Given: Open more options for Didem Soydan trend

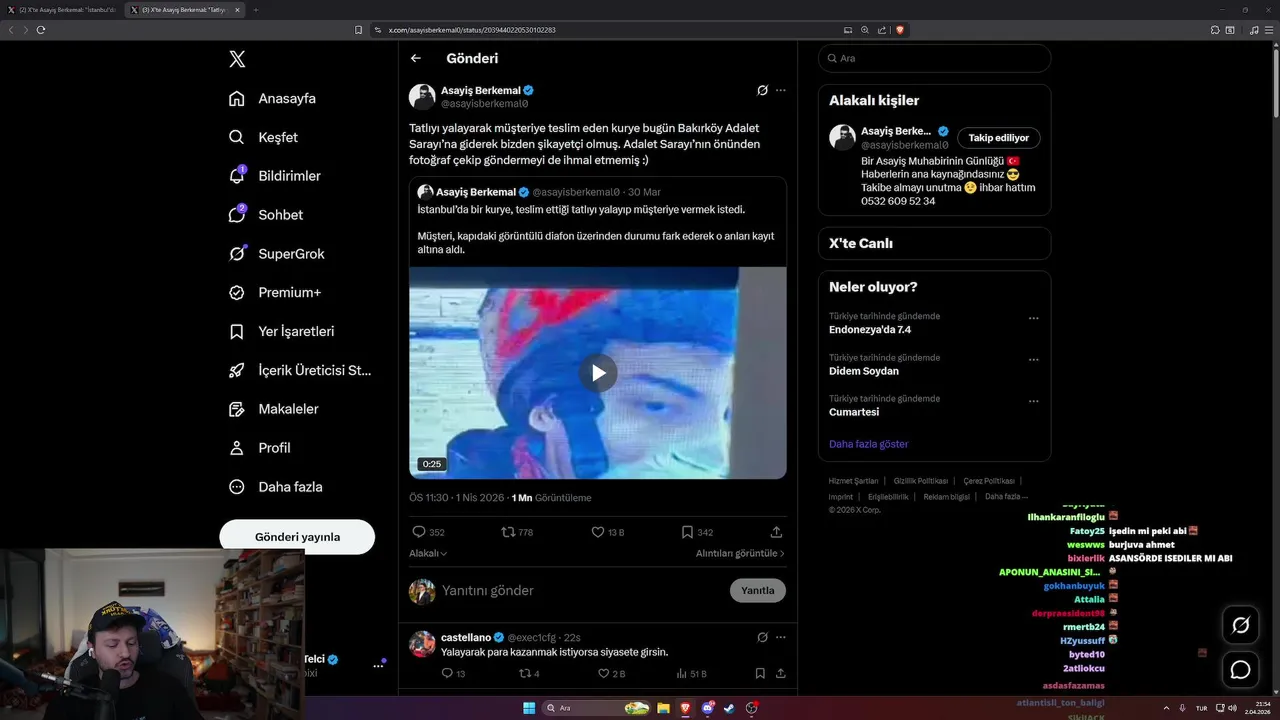Looking at the screenshot, I should coord(1033,360).
